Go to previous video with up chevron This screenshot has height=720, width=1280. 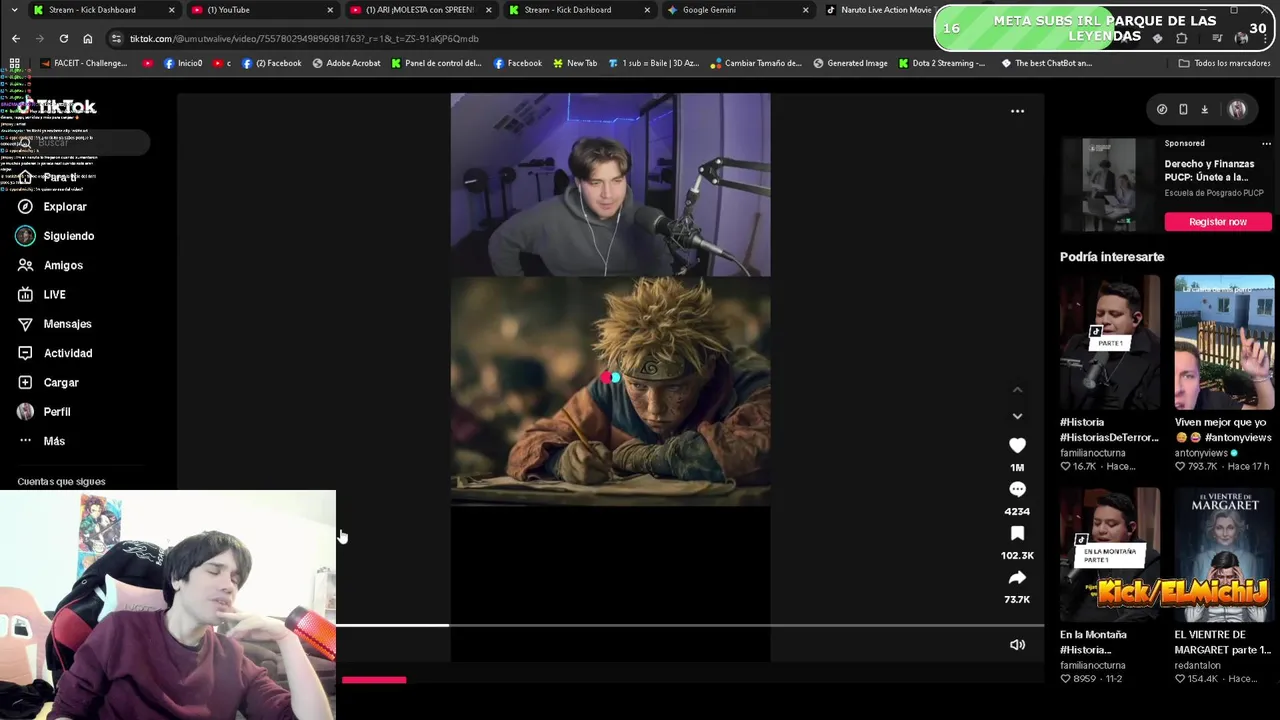pyautogui.click(x=1017, y=390)
